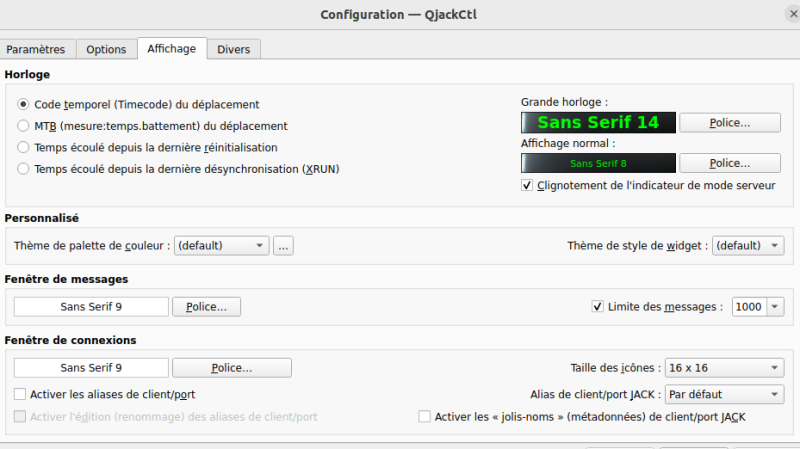
Task: Toggle Limite des messages checkbox
Action: (x=599, y=307)
